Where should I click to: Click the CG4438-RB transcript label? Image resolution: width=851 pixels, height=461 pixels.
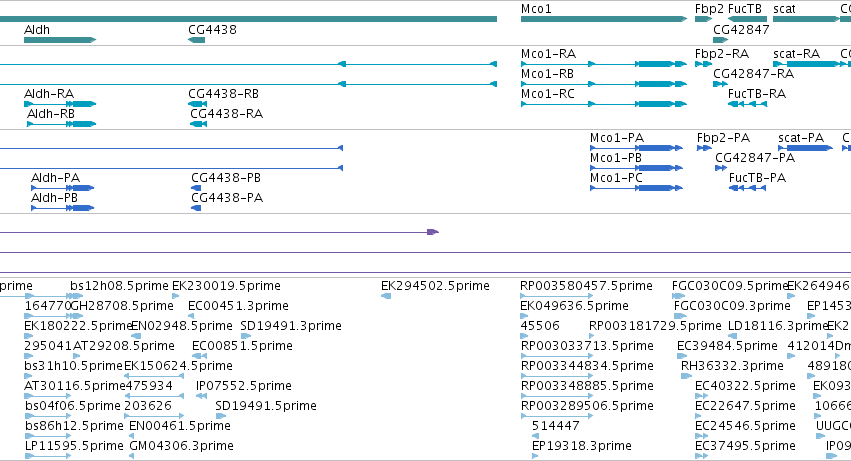point(224,94)
